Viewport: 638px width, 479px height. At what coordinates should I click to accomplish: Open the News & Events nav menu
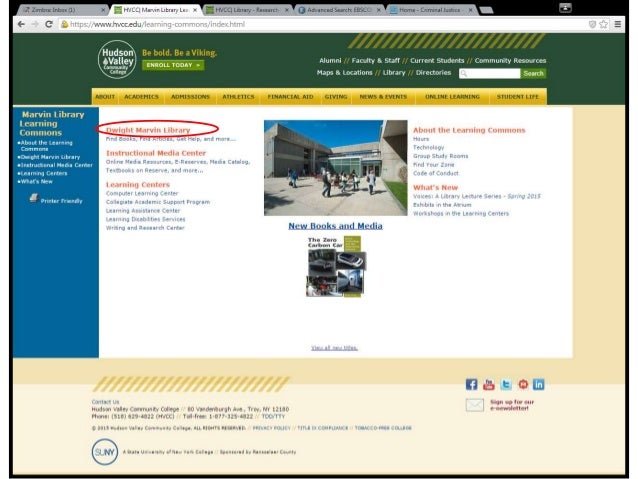point(383,97)
